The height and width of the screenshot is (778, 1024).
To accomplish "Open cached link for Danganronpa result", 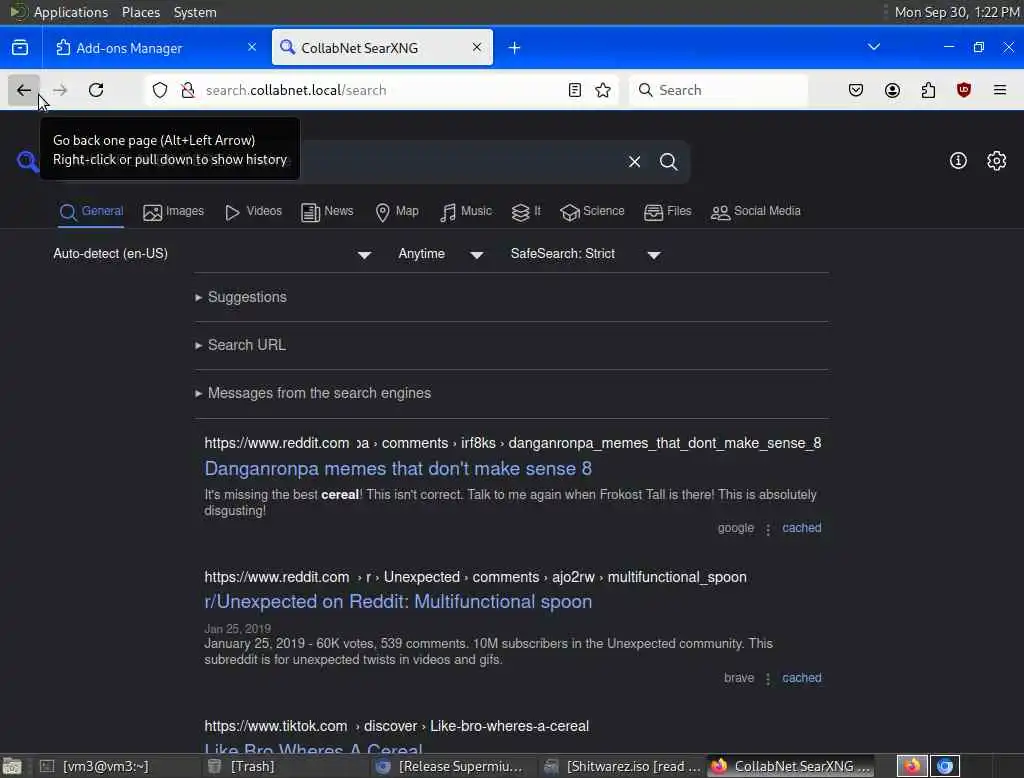I will click(801, 528).
